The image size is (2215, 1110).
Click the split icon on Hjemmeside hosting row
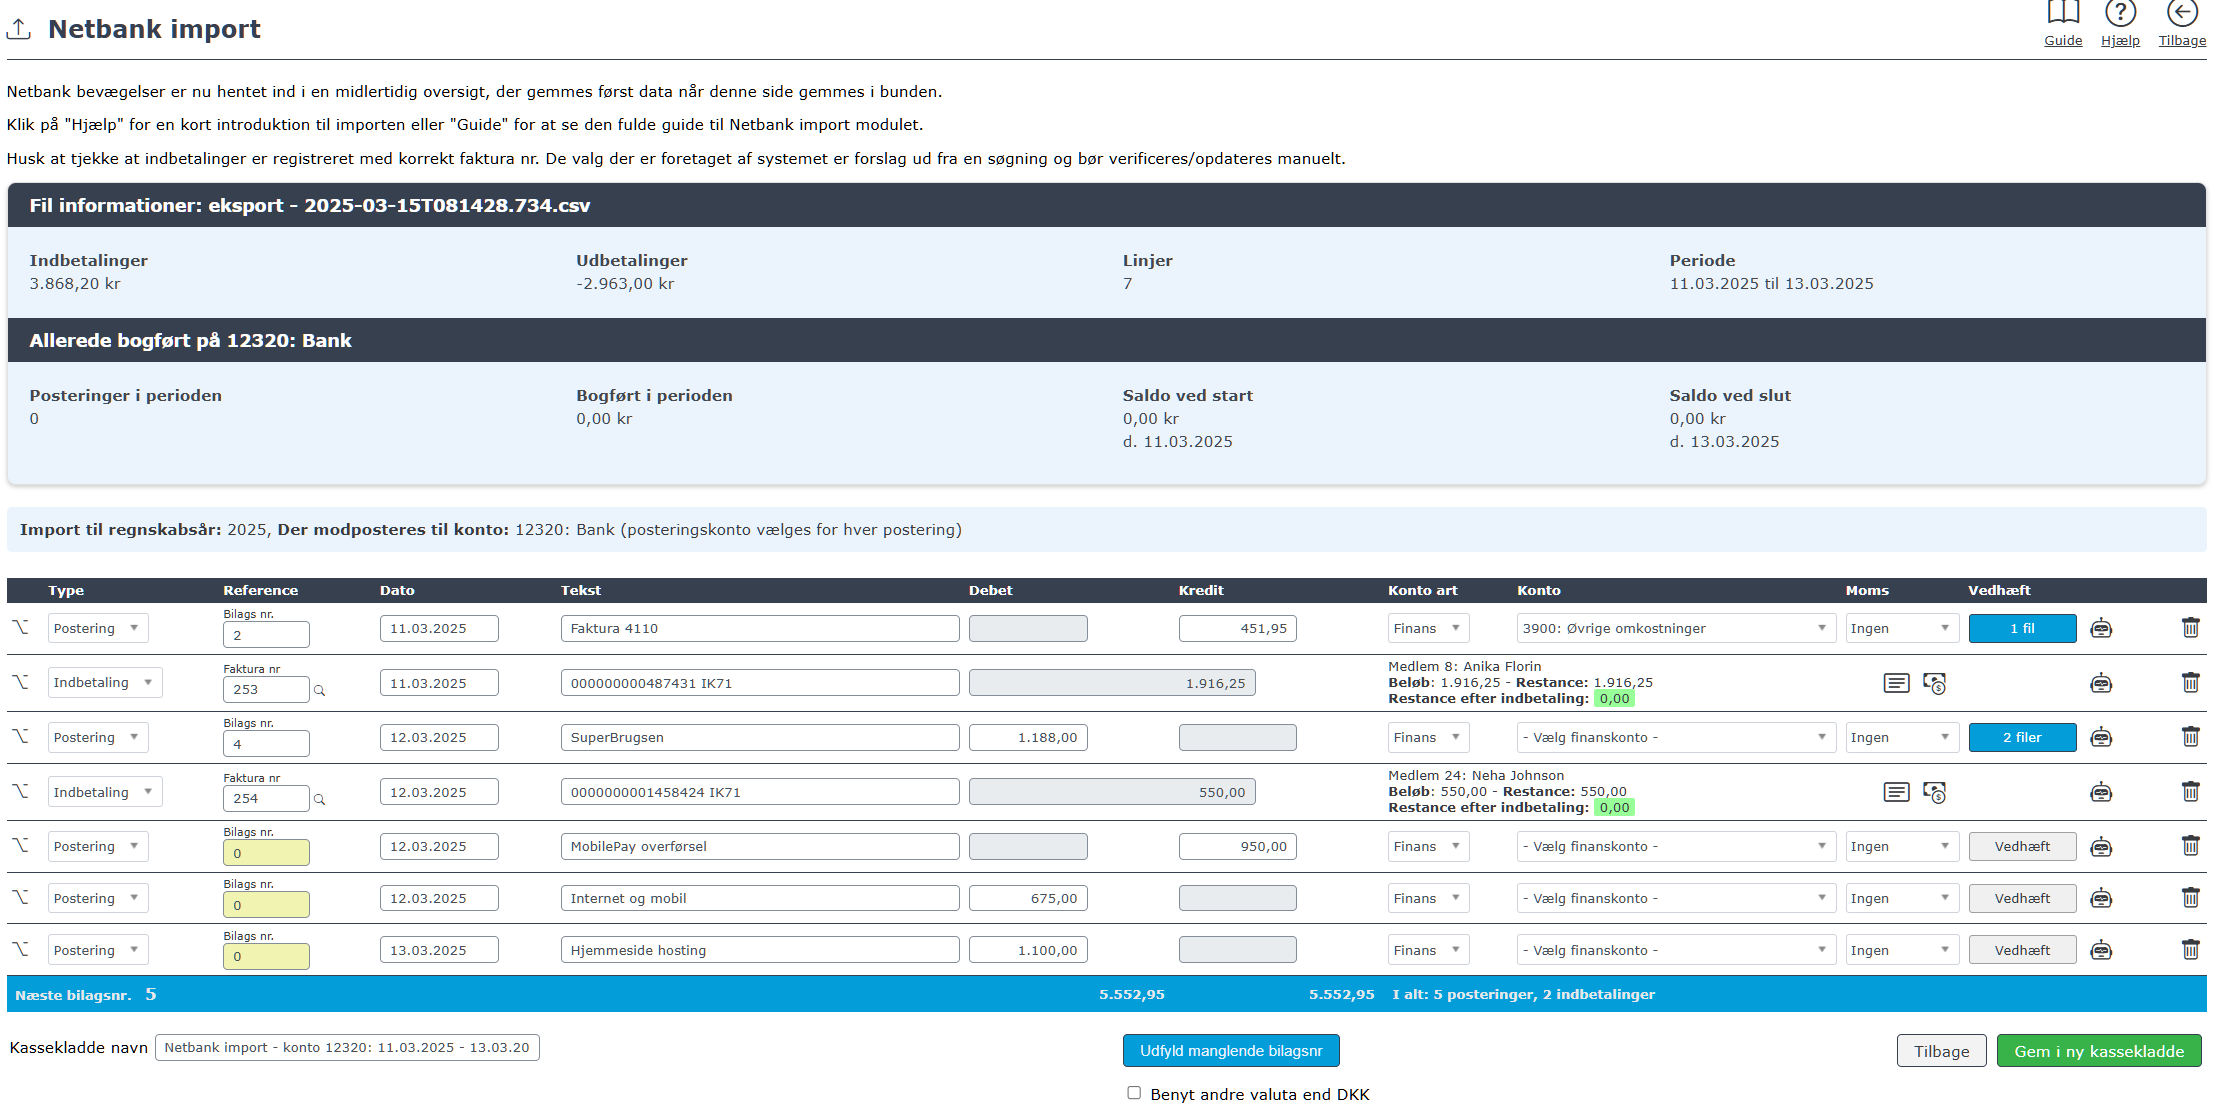click(22, 949)
